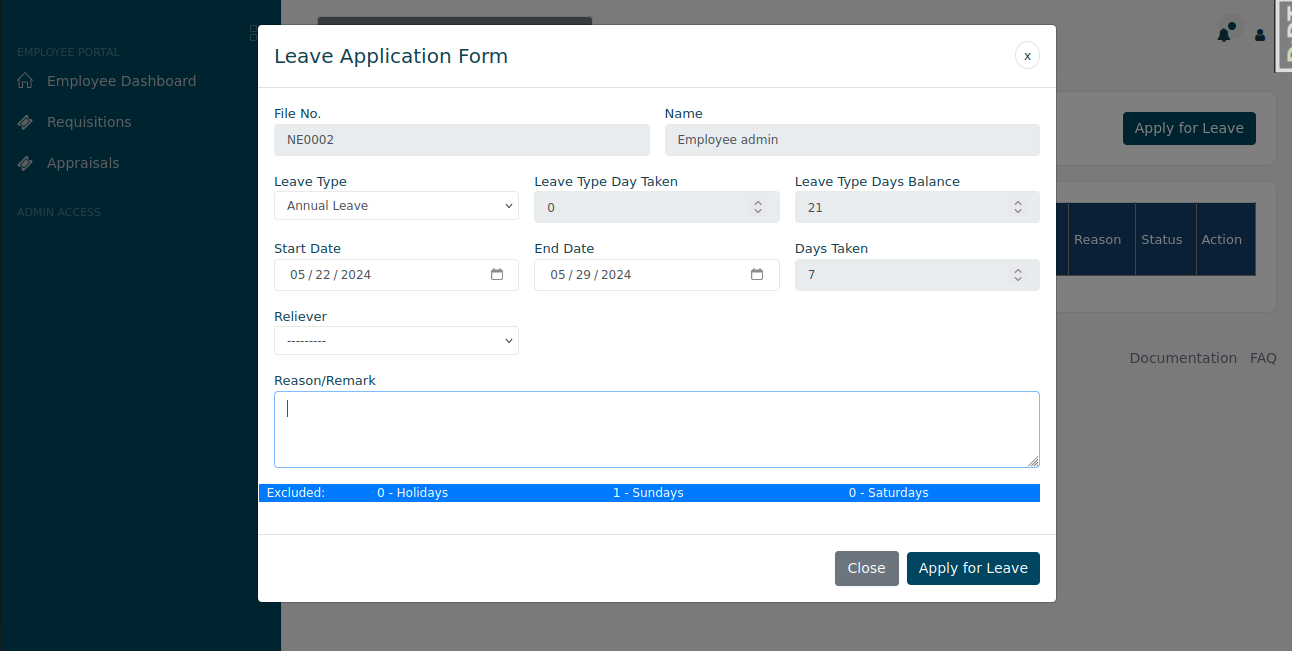
Task: Open the FAQ link
Action: (1263, 358)
